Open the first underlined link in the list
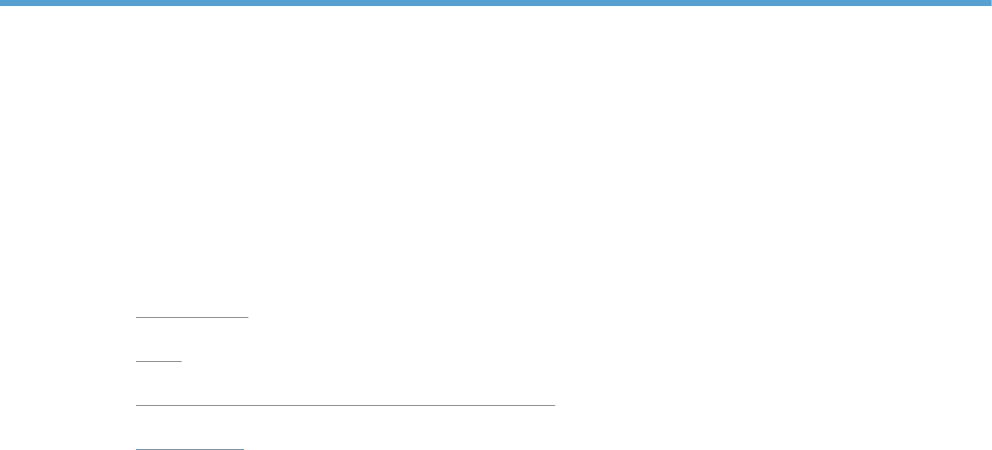The width and height of the screenshot is (992, 450). click(x=192, y=310)
